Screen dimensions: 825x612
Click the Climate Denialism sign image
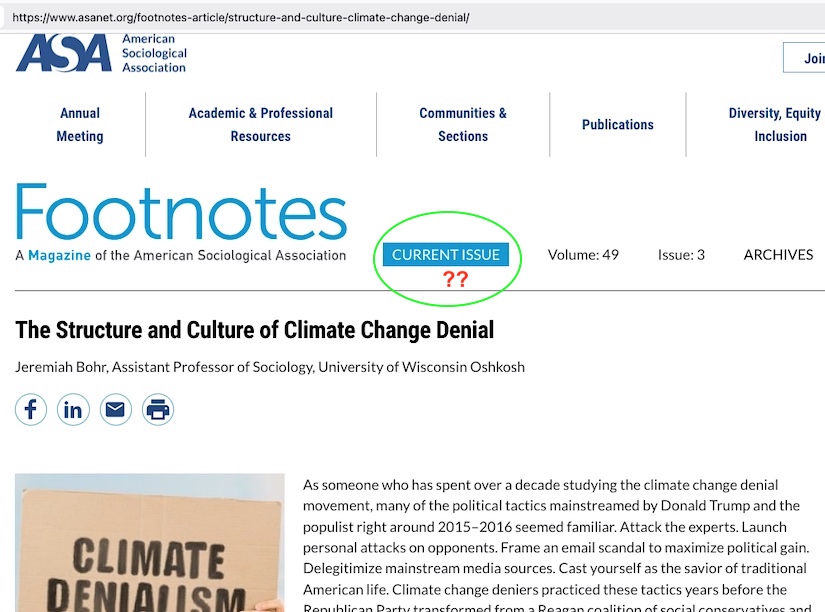(x=150, y=545)
